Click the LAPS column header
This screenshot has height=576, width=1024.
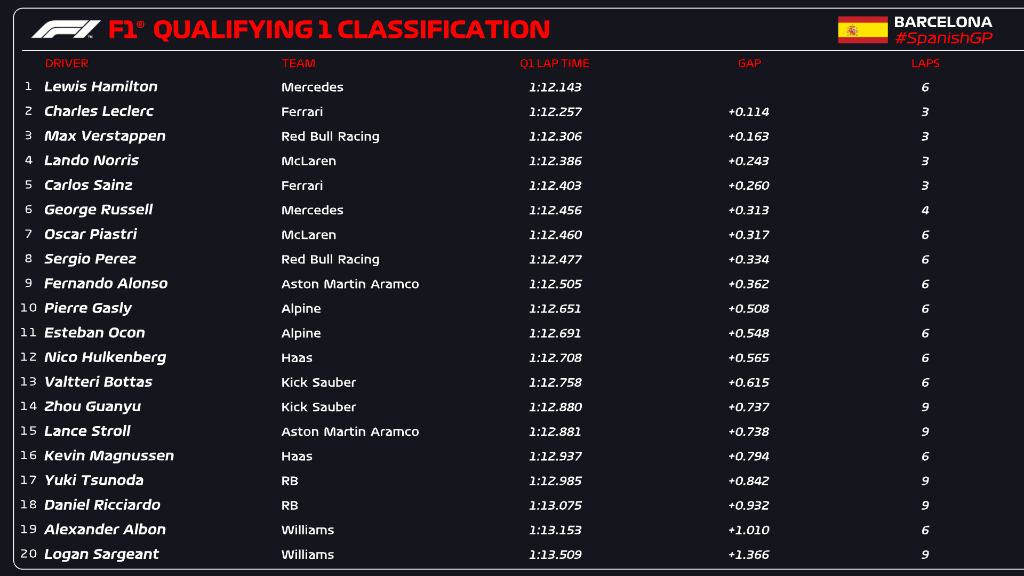tap(925, 63)
